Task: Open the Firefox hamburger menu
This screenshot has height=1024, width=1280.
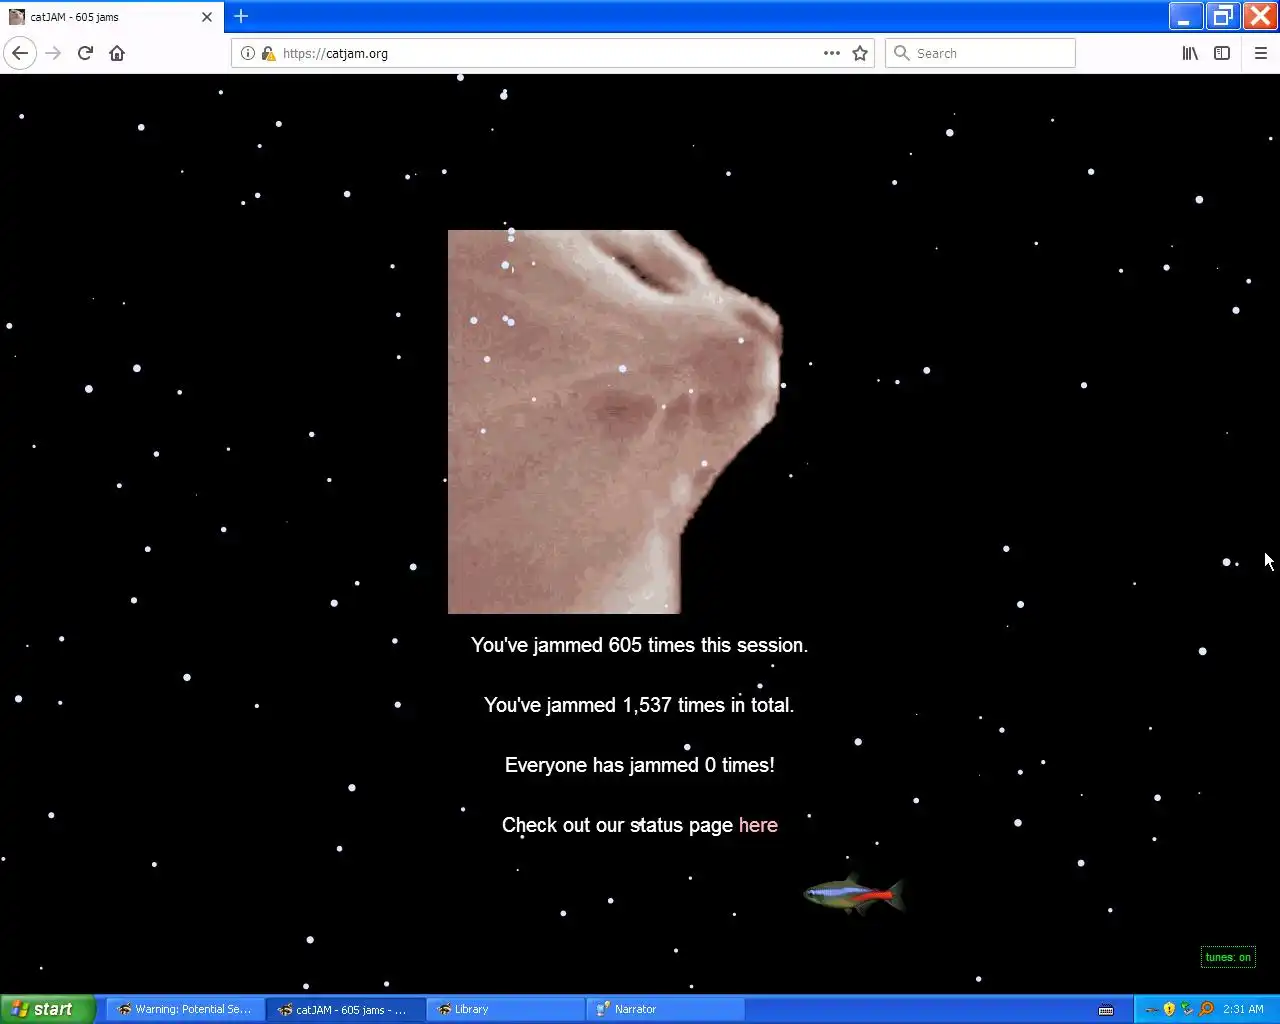Action: coord(1261,53)
